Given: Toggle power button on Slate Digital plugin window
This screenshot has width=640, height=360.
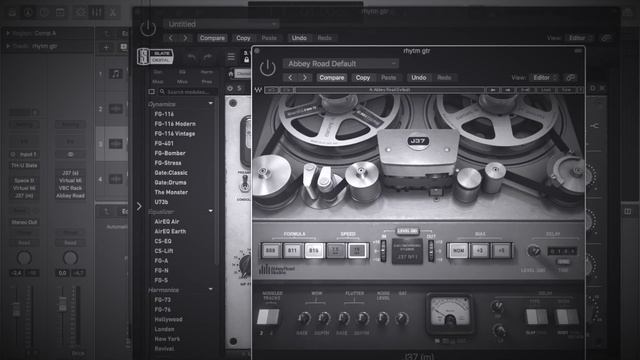Looking at the screenshot, I should point(148,28).
